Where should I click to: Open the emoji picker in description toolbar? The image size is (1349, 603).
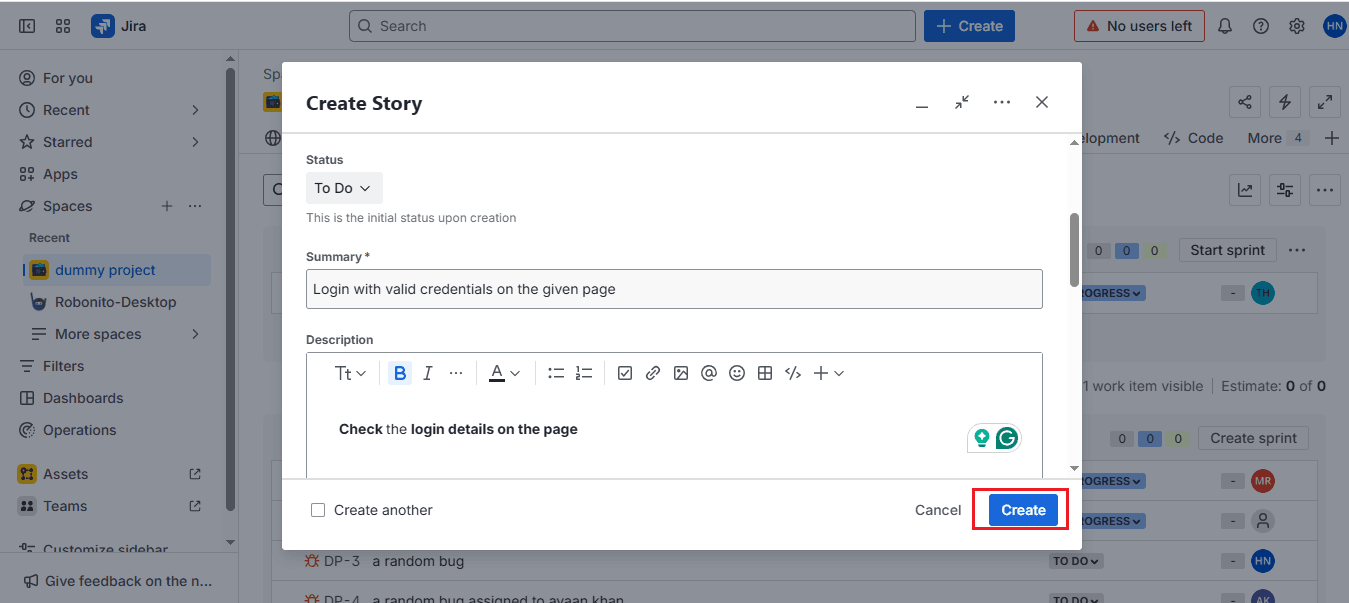737,373
